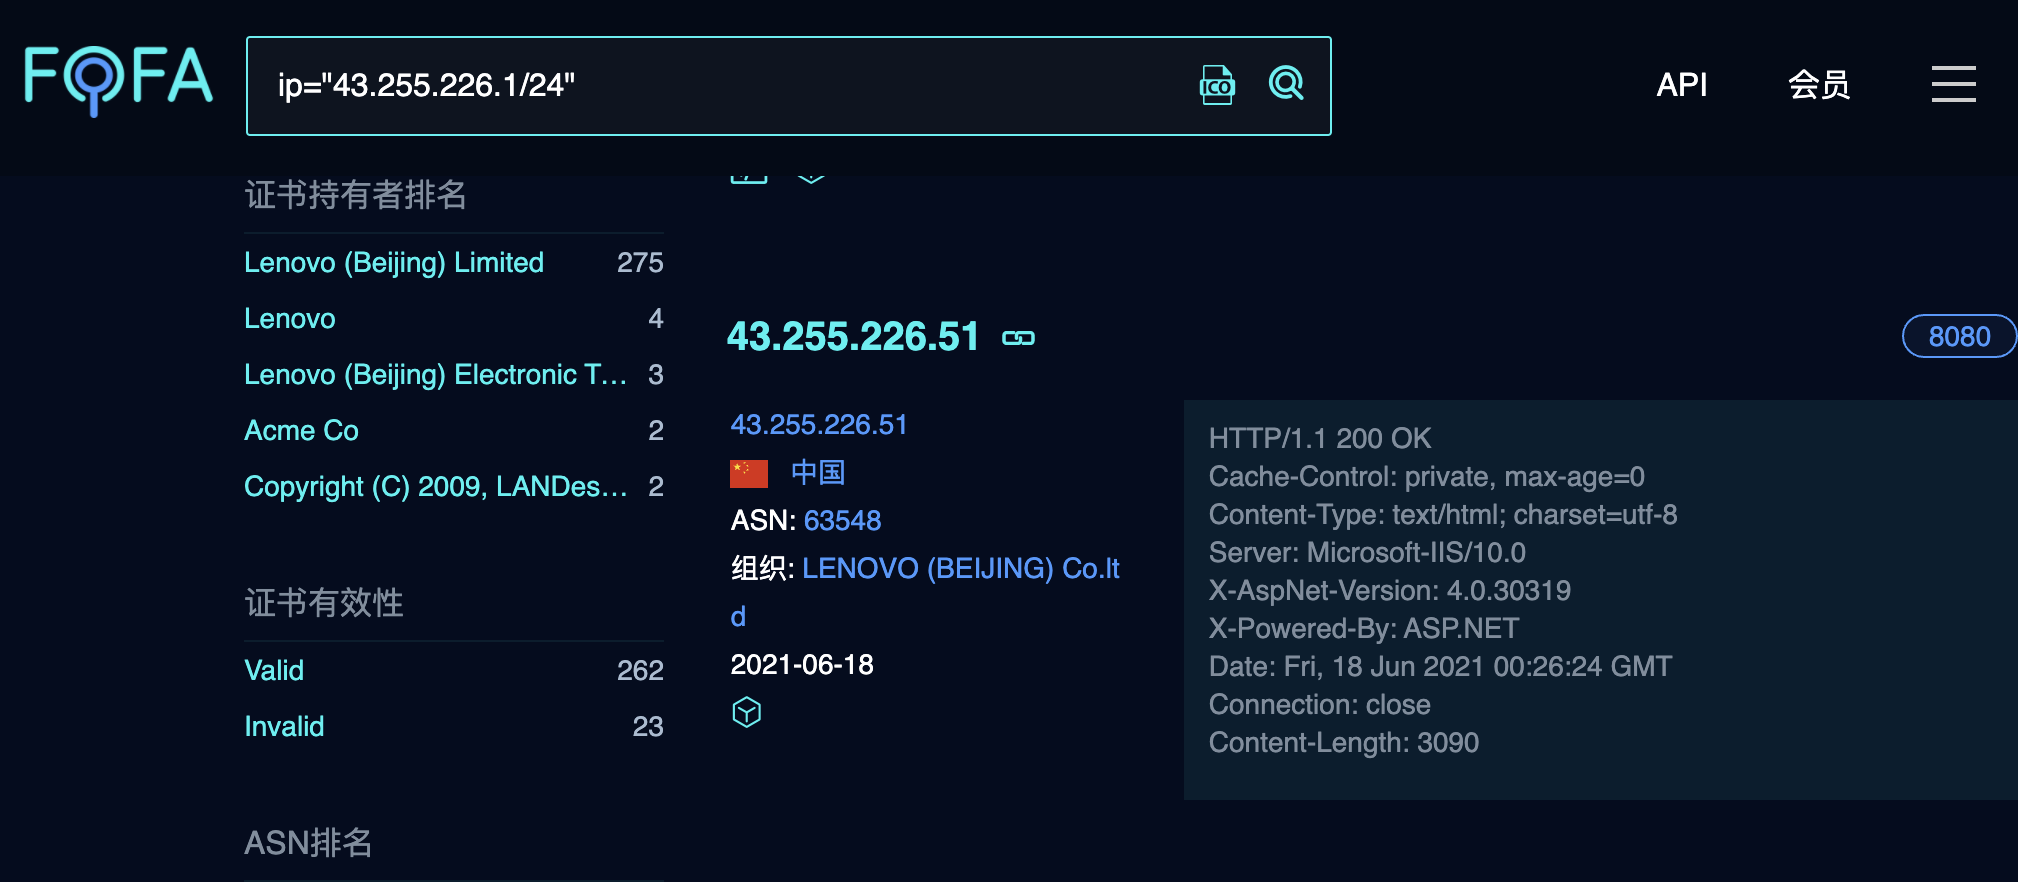Click the ASN排名 section heading
Viewport: 2018px width, 882px height.
[308, 842]
